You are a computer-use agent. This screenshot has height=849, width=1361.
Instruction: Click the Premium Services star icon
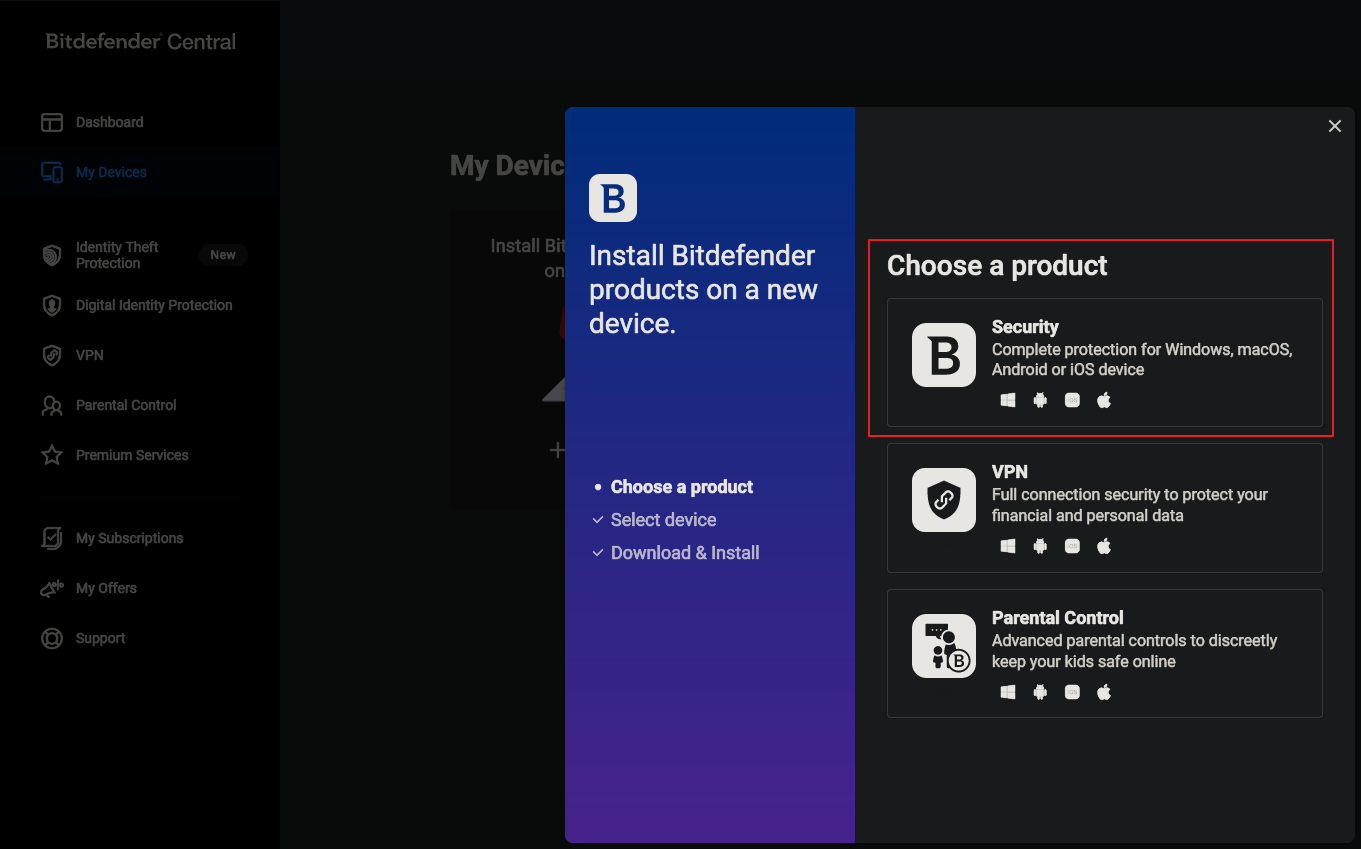click(x=52, y=455)
